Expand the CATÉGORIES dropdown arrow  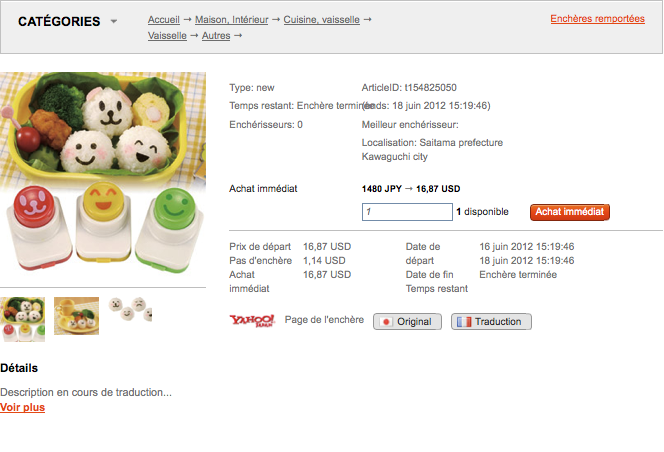(x=113, y=21)
